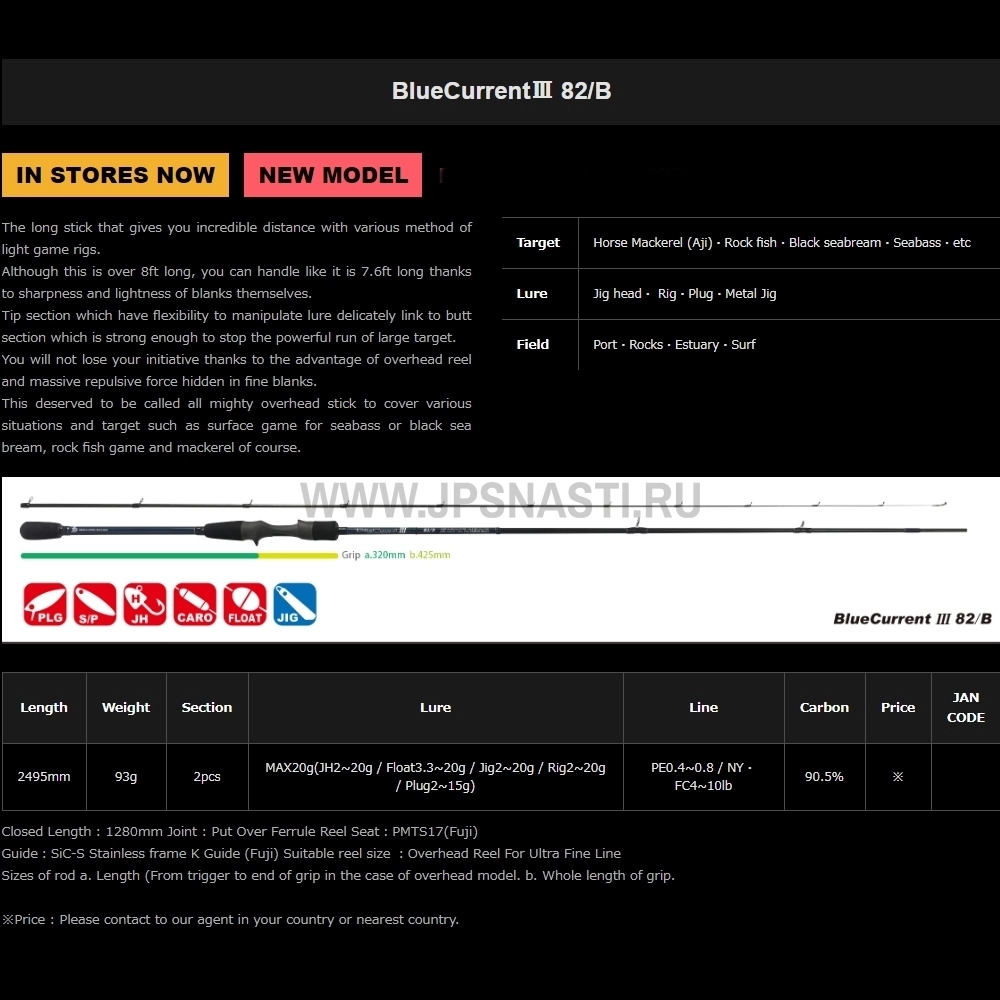The height and width of the screenshot is (1000, 1000).
Task: Click the Field row label
Action: coord(533,344)
